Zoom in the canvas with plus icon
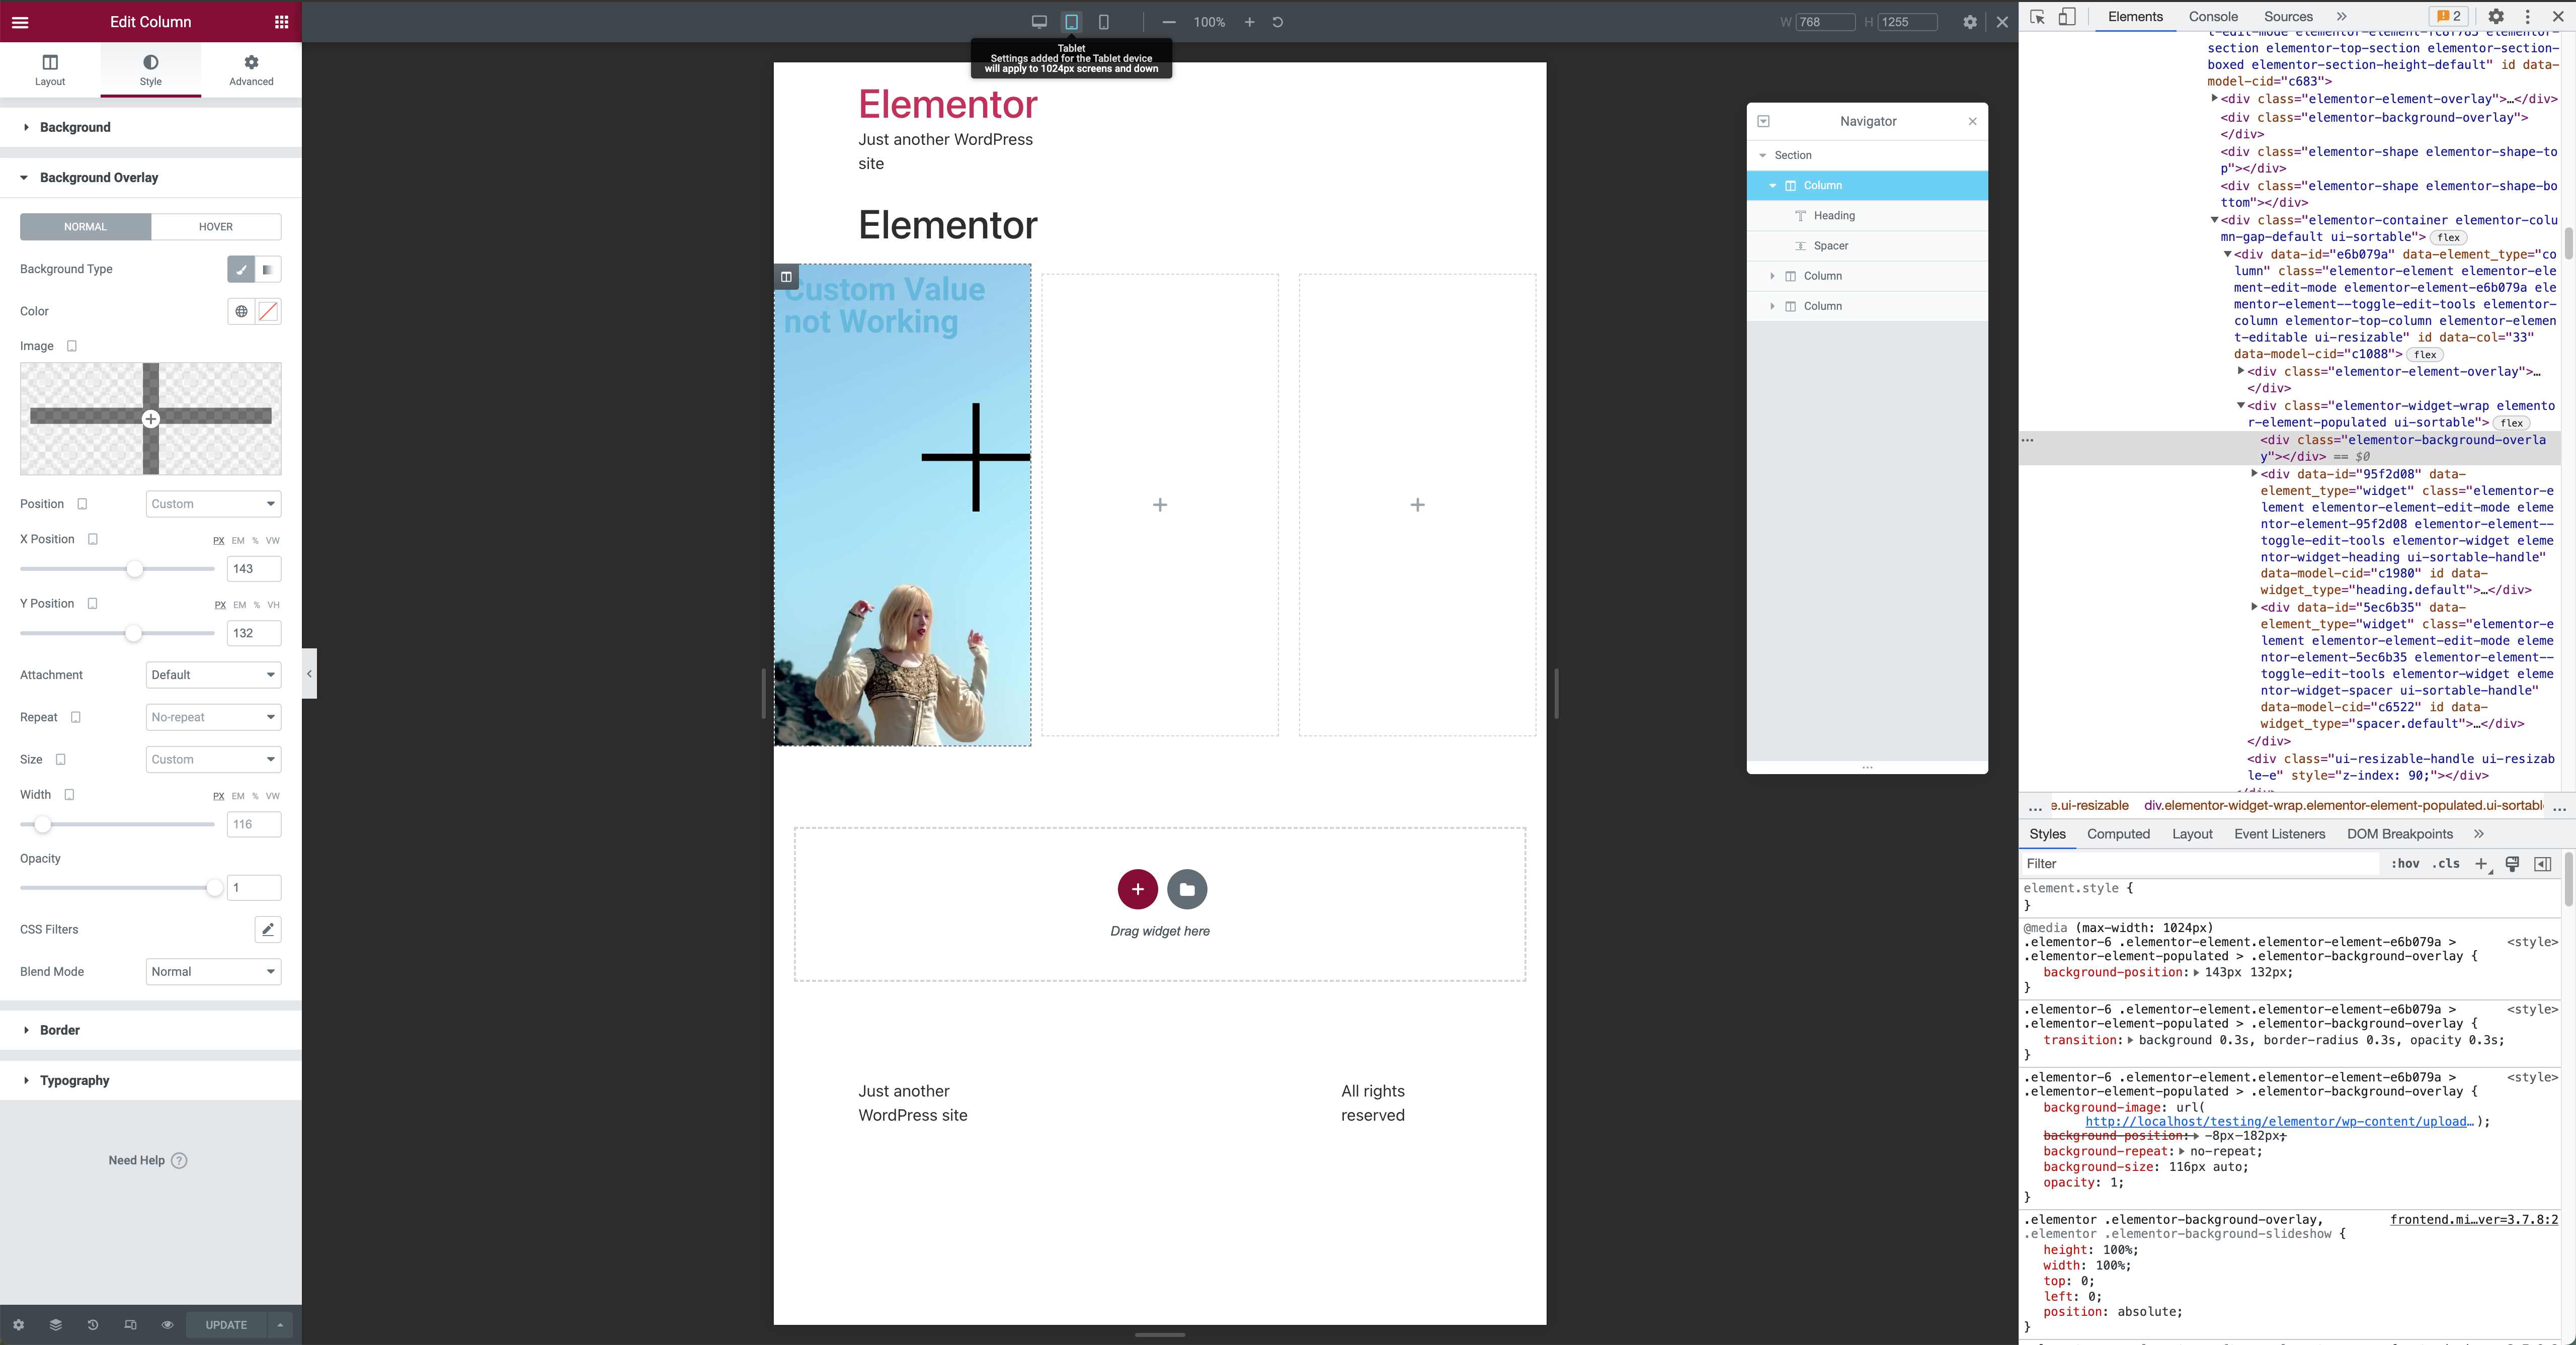 1249,22
